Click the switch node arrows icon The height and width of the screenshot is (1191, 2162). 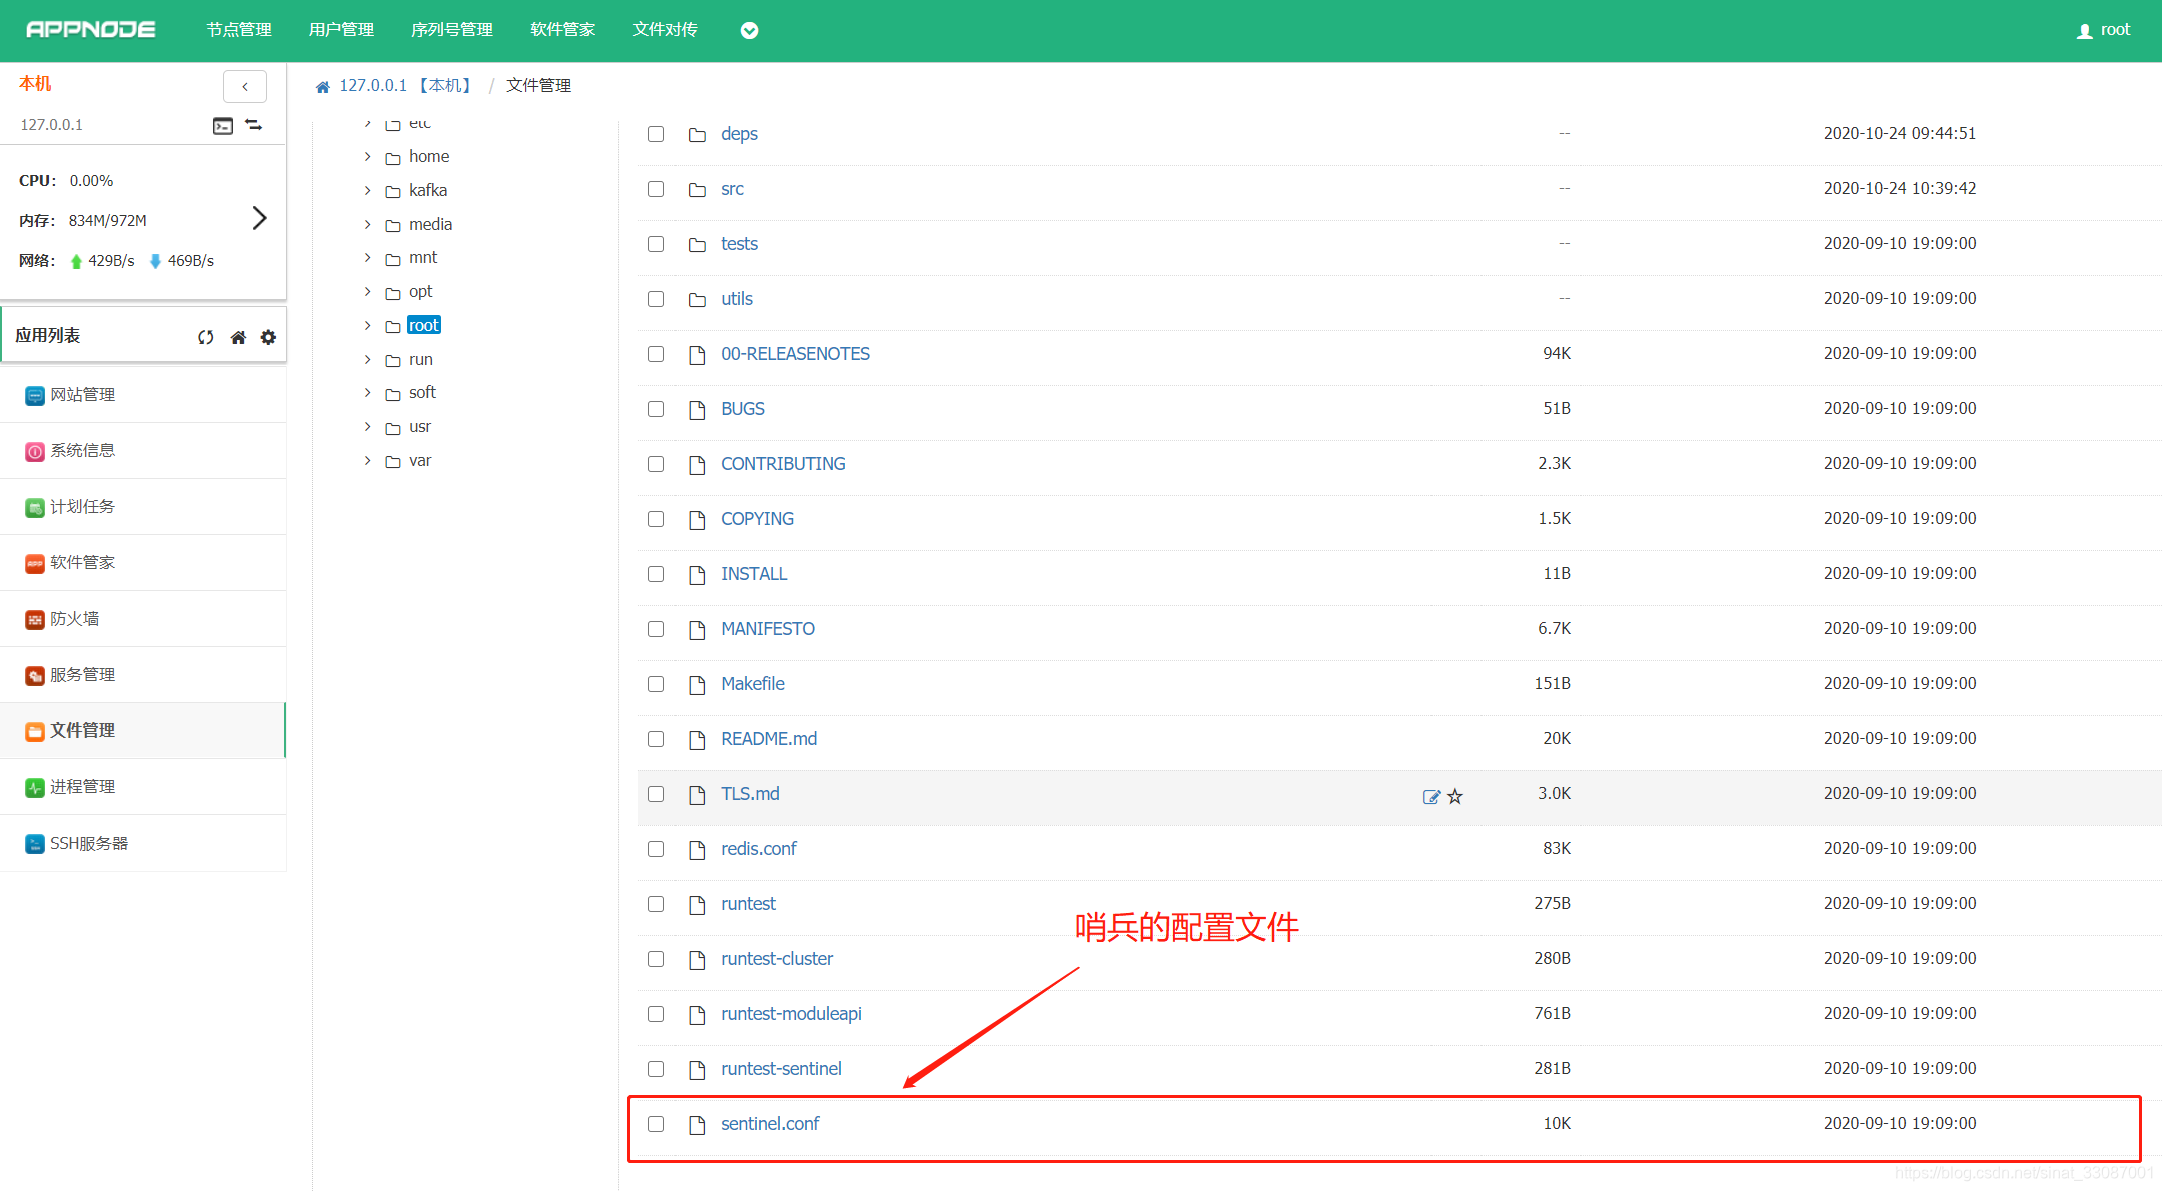(254, 125)
